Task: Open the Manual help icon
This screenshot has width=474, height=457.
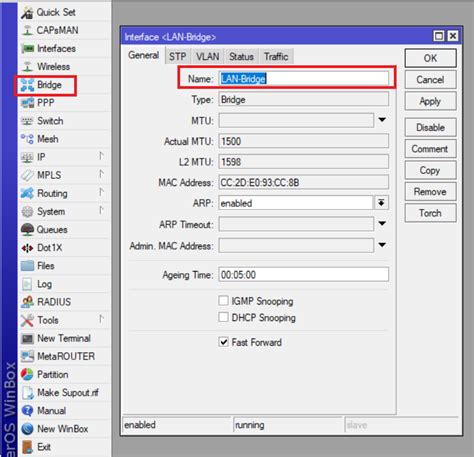Action: (27, 411)
